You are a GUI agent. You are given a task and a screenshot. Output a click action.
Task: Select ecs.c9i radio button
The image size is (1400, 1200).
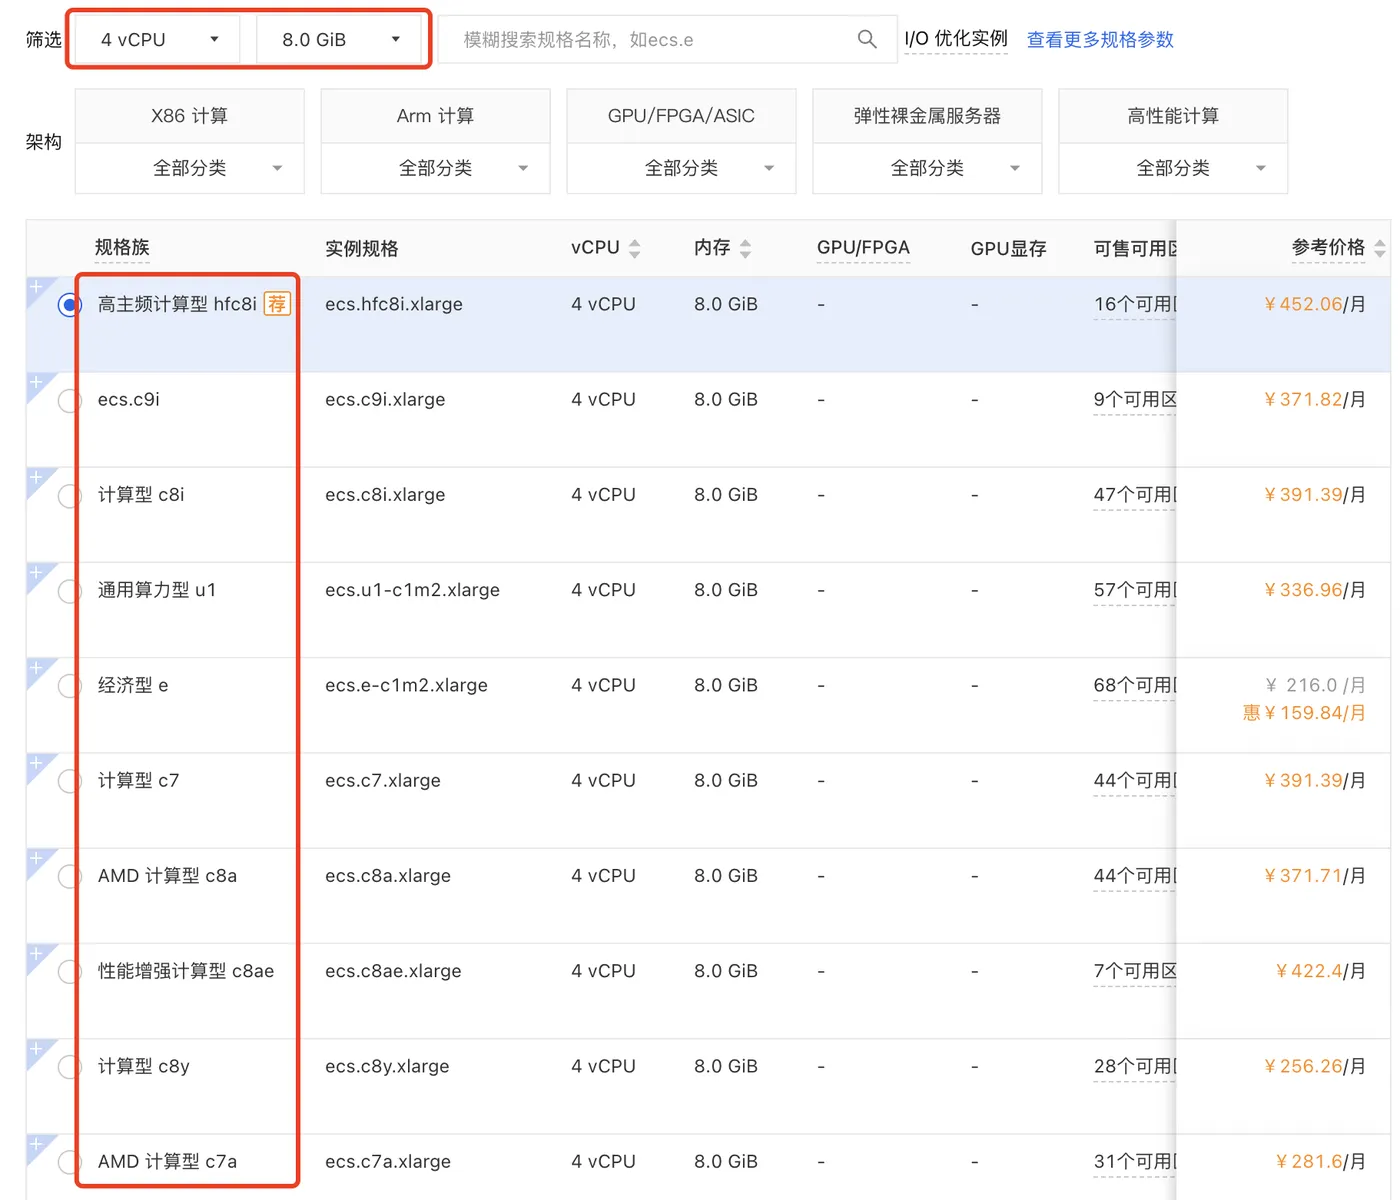pos(69,401)
